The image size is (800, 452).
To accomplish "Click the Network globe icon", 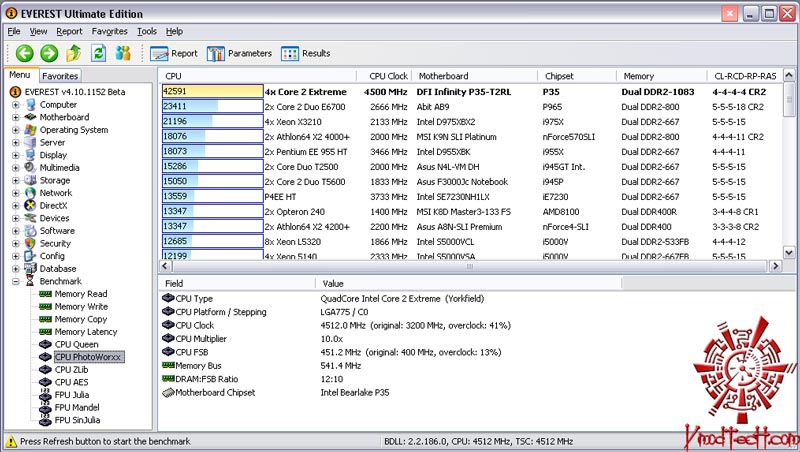I will click(31, 193).
